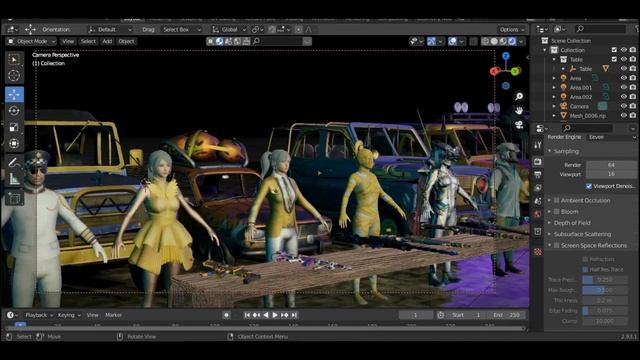Open viewport View menu
This screenshot has height=360, width=640.
click(68, 41)
